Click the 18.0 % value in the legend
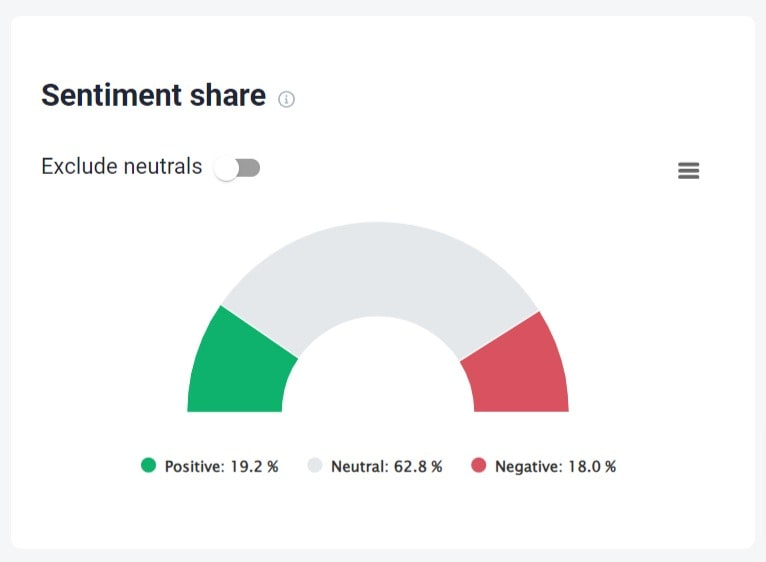Screen dimensions: 766x562 coord(592,466)
